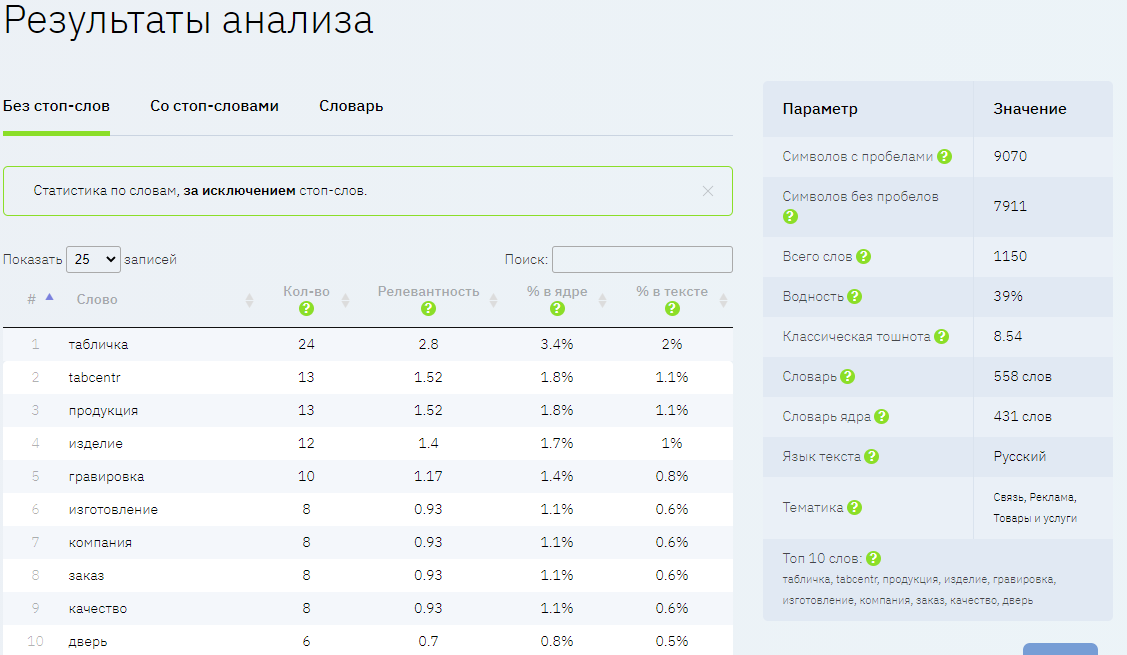Sort by Релевантность column arrows

click(x=493, y=300)
